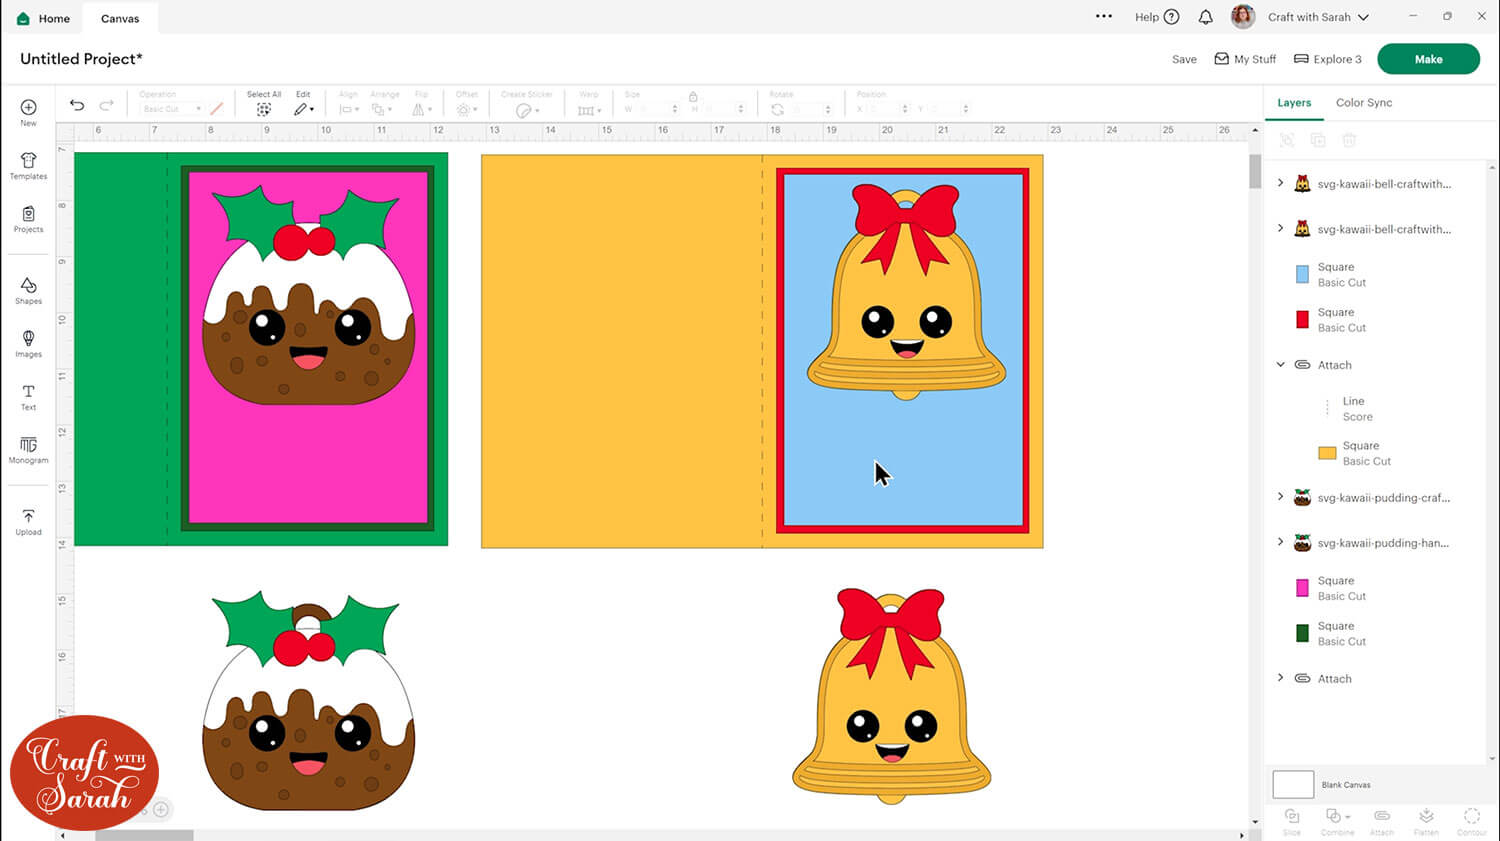Open the Edit dropdown in toolbar
The image size is (1500, 841).
[x=303, y=109]
